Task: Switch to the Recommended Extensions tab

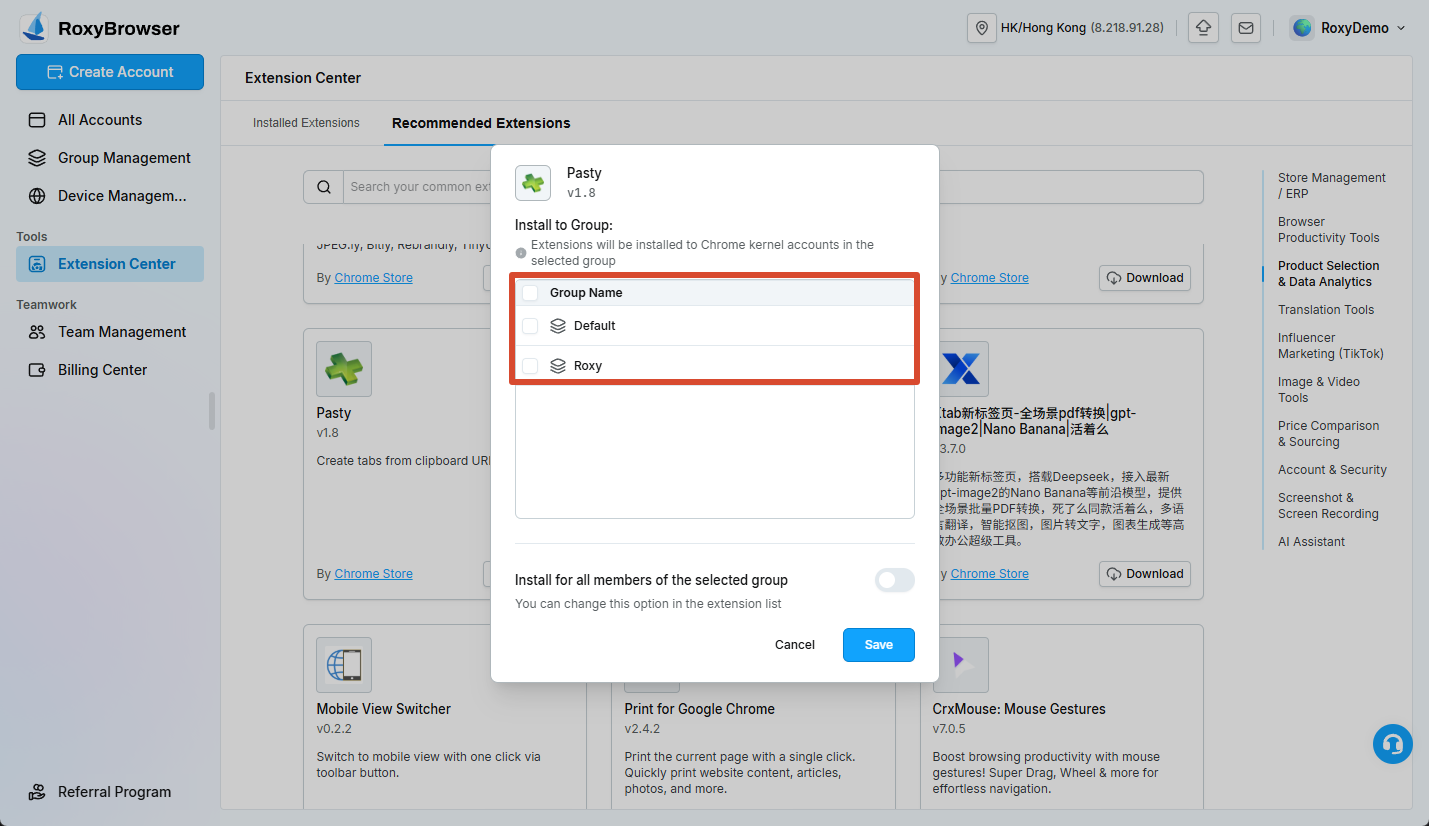Action: tap(481, 123)
